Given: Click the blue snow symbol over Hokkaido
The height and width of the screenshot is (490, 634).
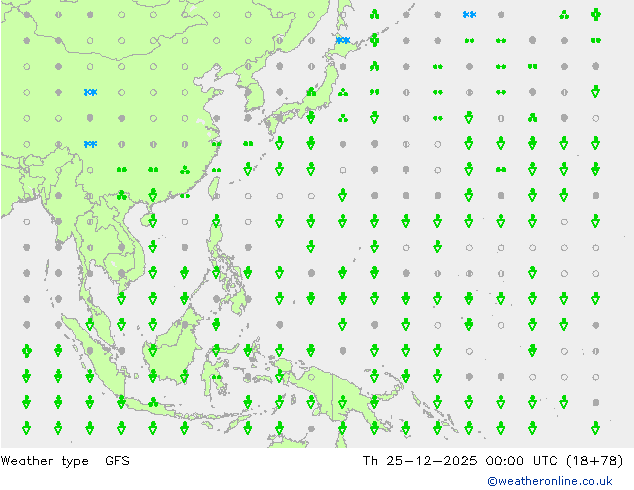Looking at the screenshot, I should [343, 40].
